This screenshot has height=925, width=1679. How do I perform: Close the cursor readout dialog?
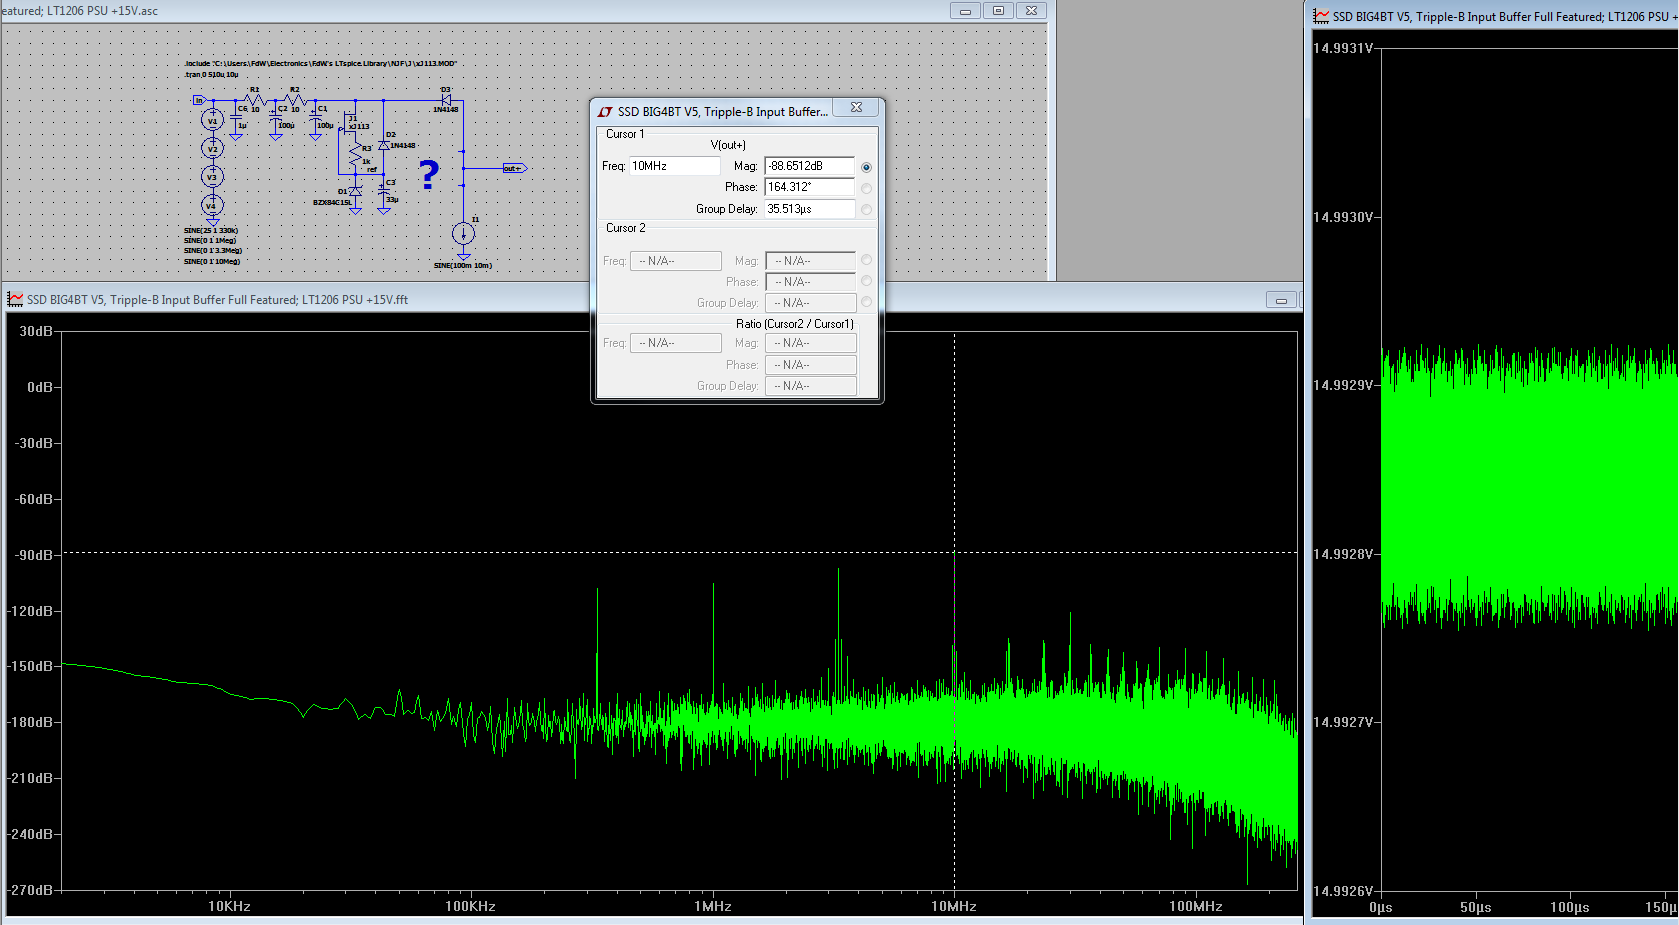click(857, 107)
